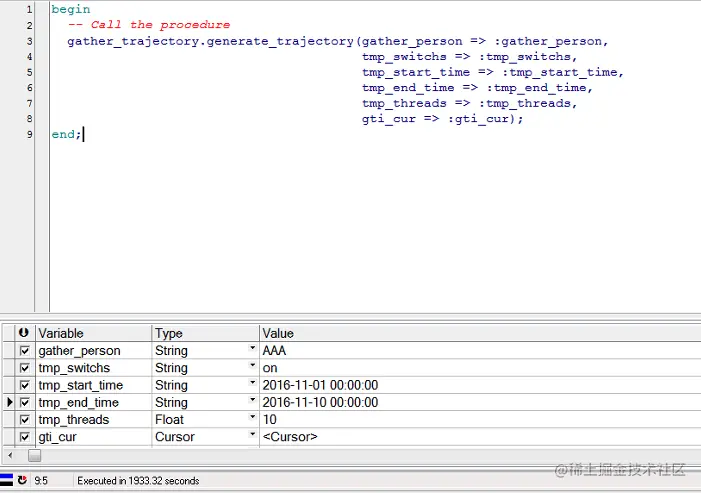Image resolution: width=701 pixels, height=493 pixels.
Task: Edit the value 10 for tmp_threads
Action: click(x=480, y=420)
